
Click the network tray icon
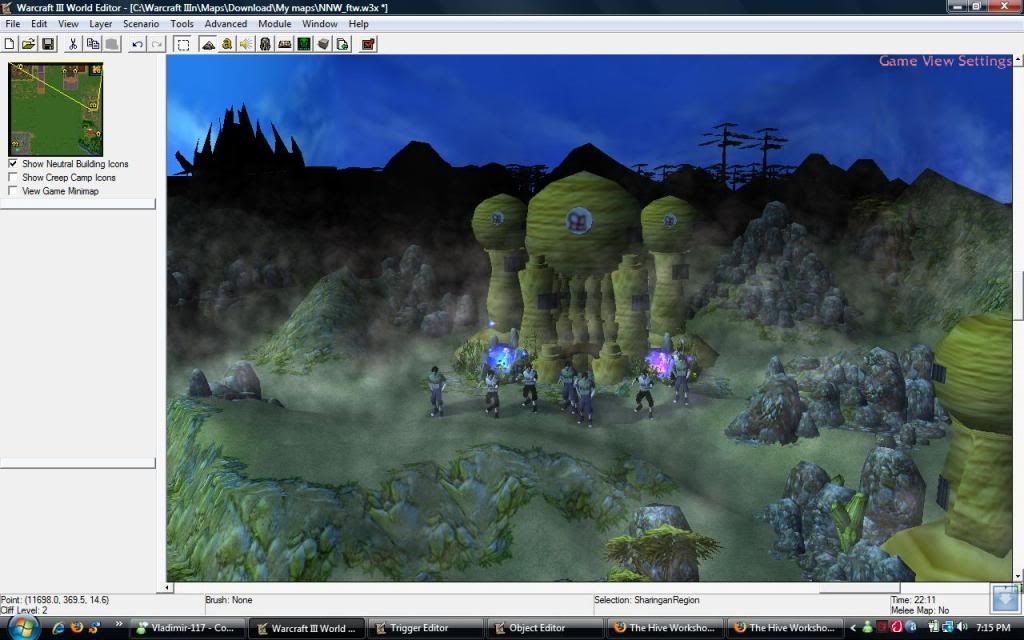(x=948, y=628)
